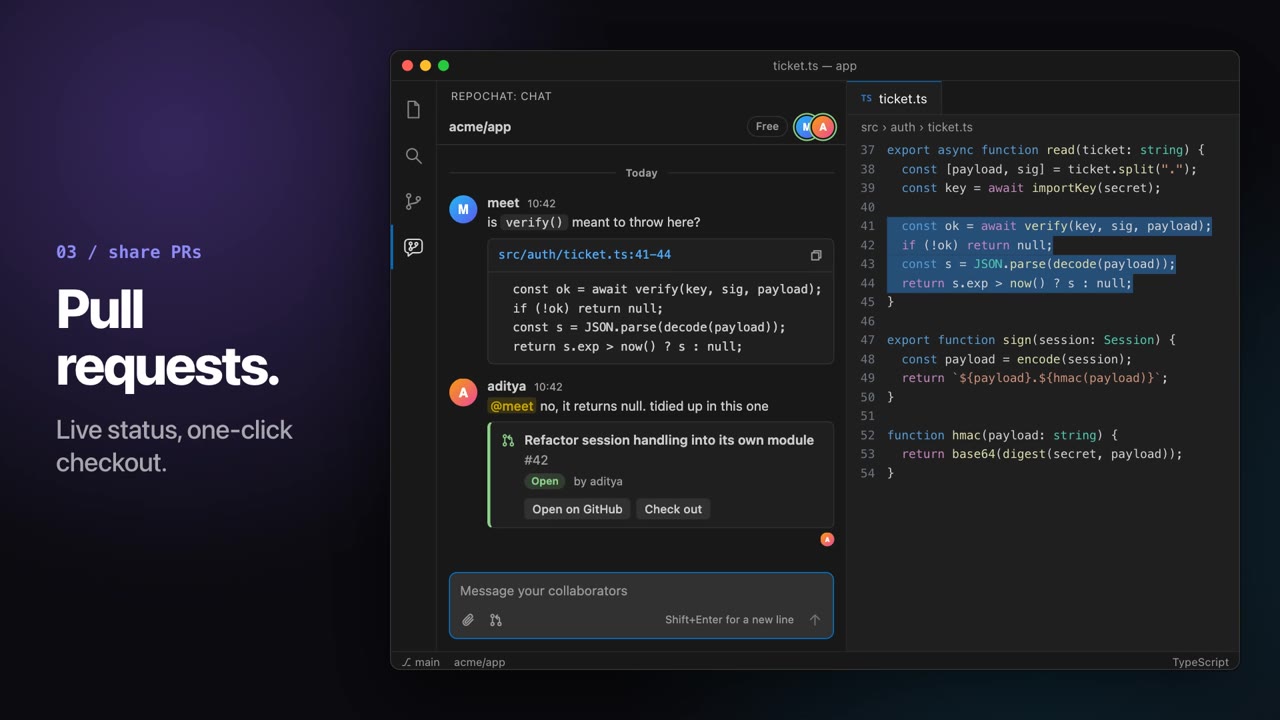
Task: Click the src breadcrumb segment
Action: tap(869, 128)
